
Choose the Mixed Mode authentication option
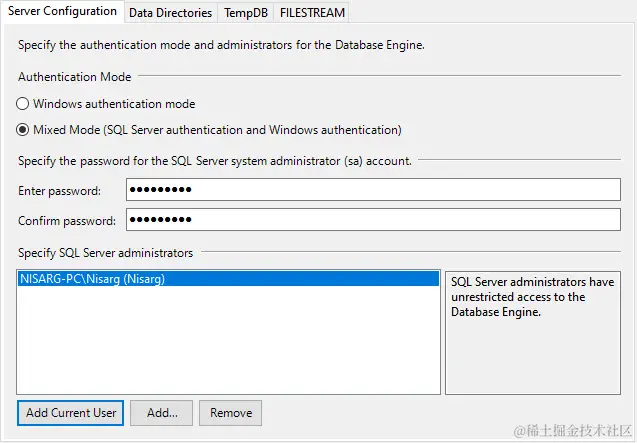(23, 130)
